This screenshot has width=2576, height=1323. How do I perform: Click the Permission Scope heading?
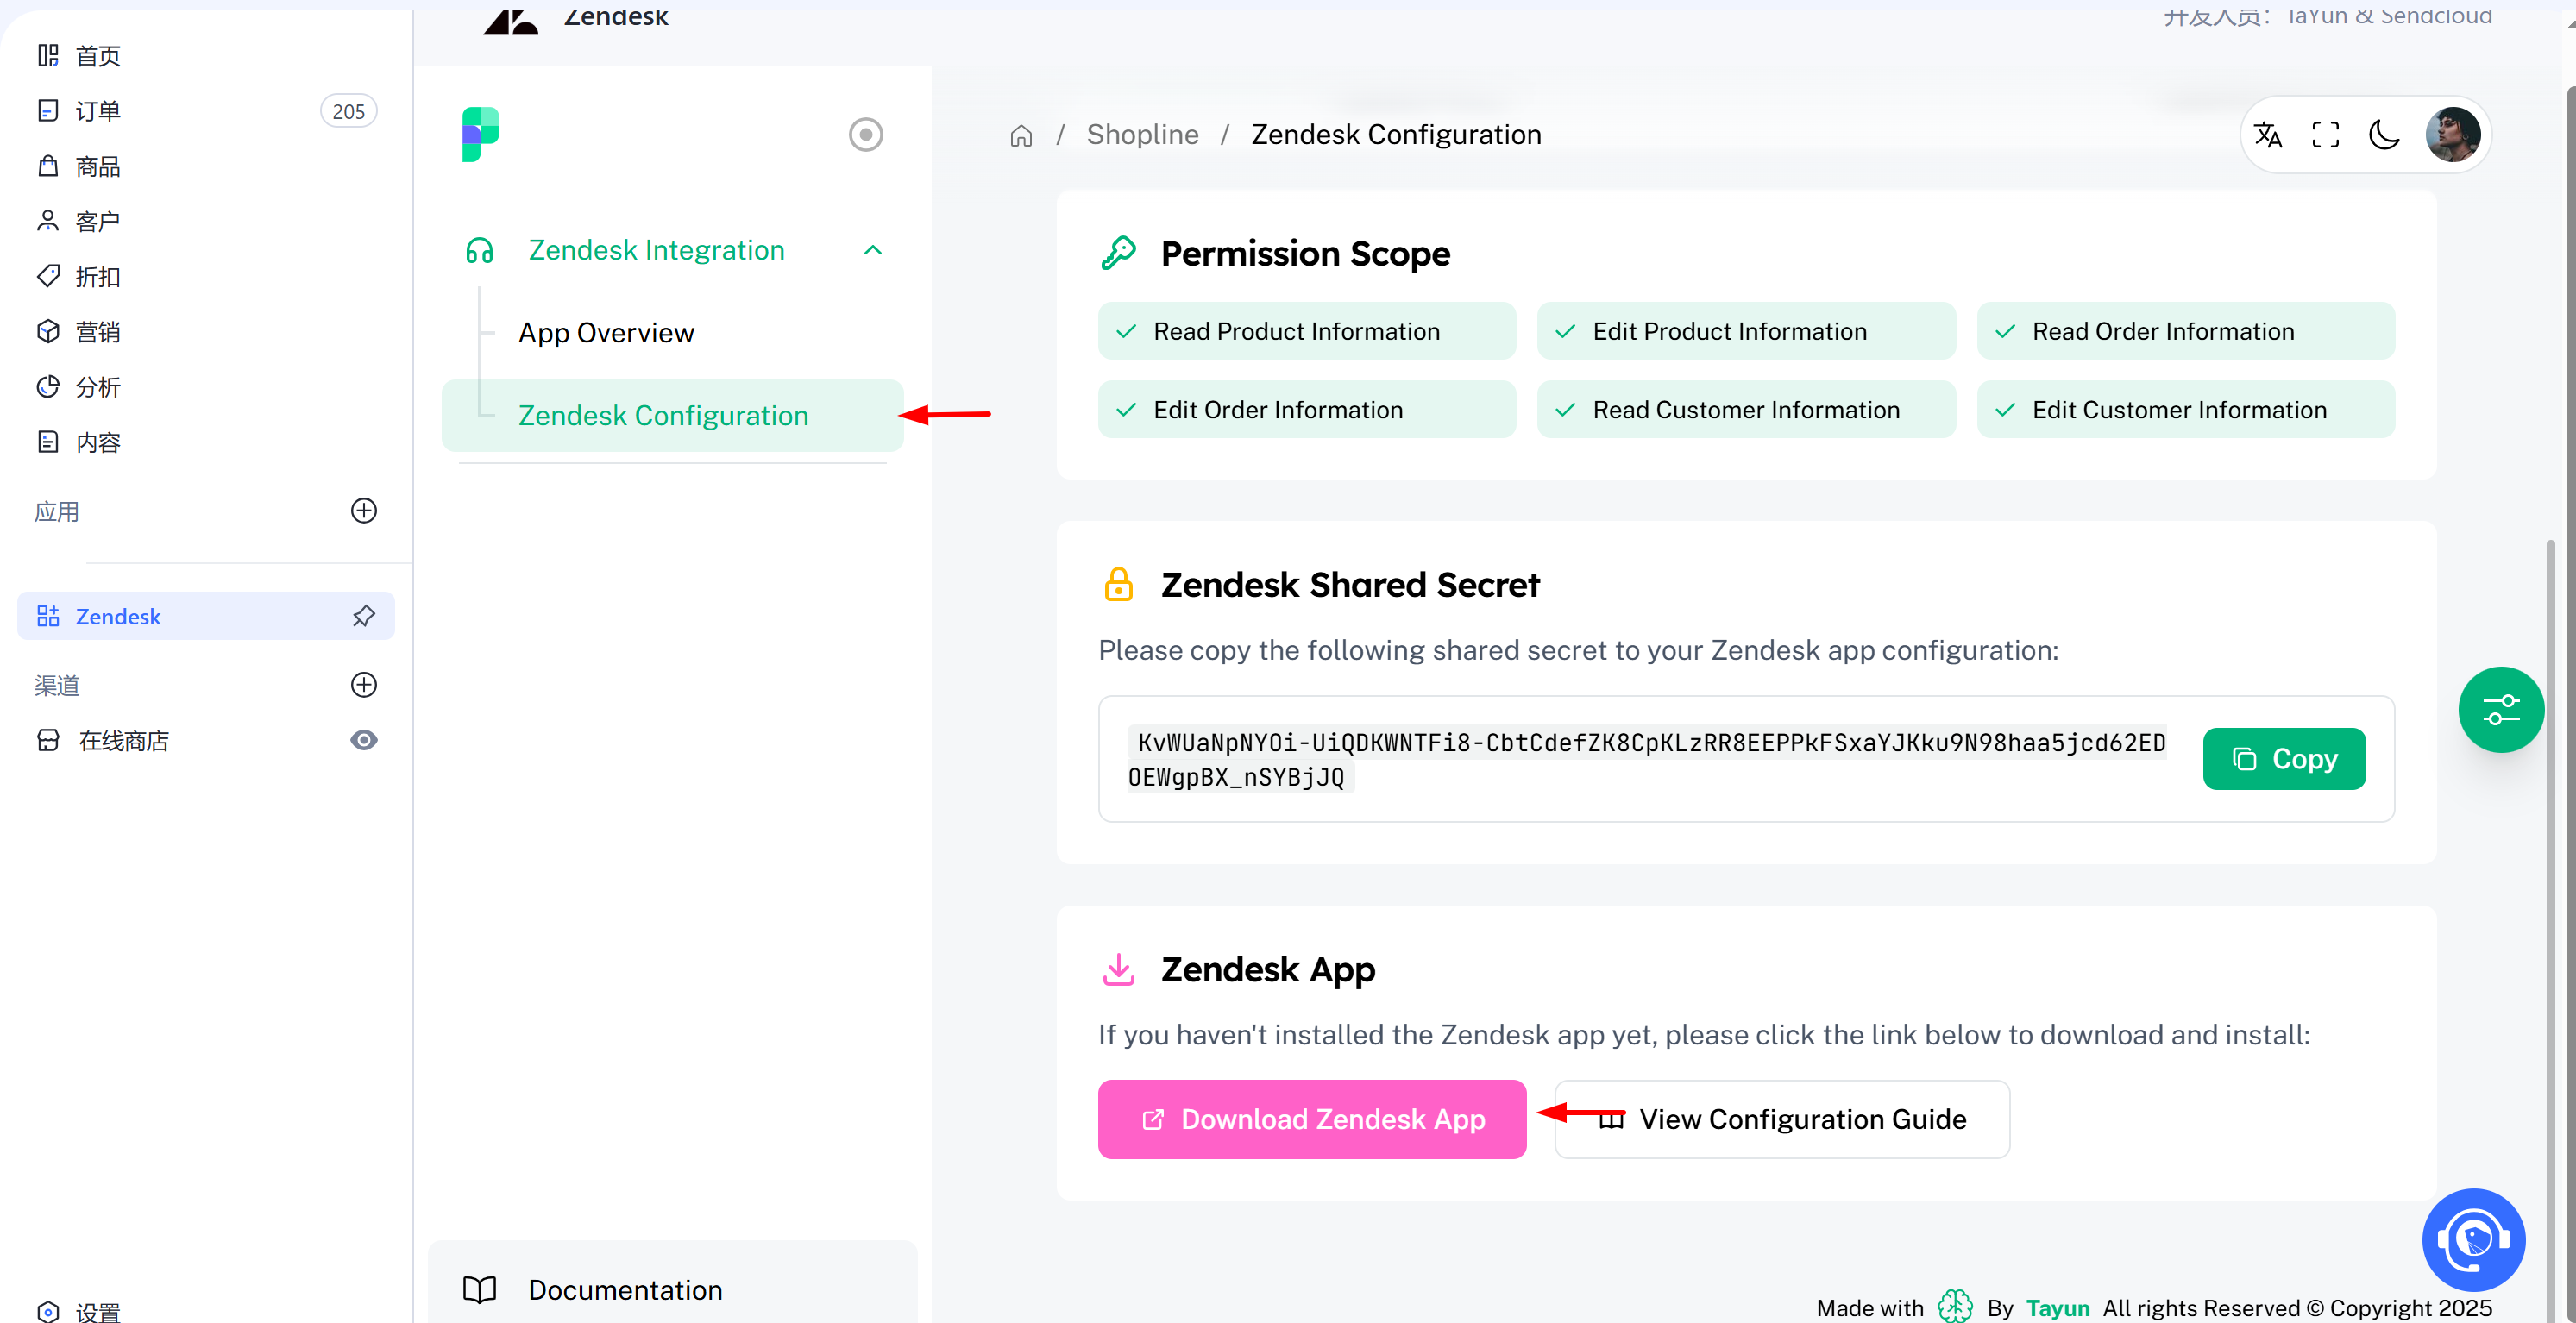1305,253
